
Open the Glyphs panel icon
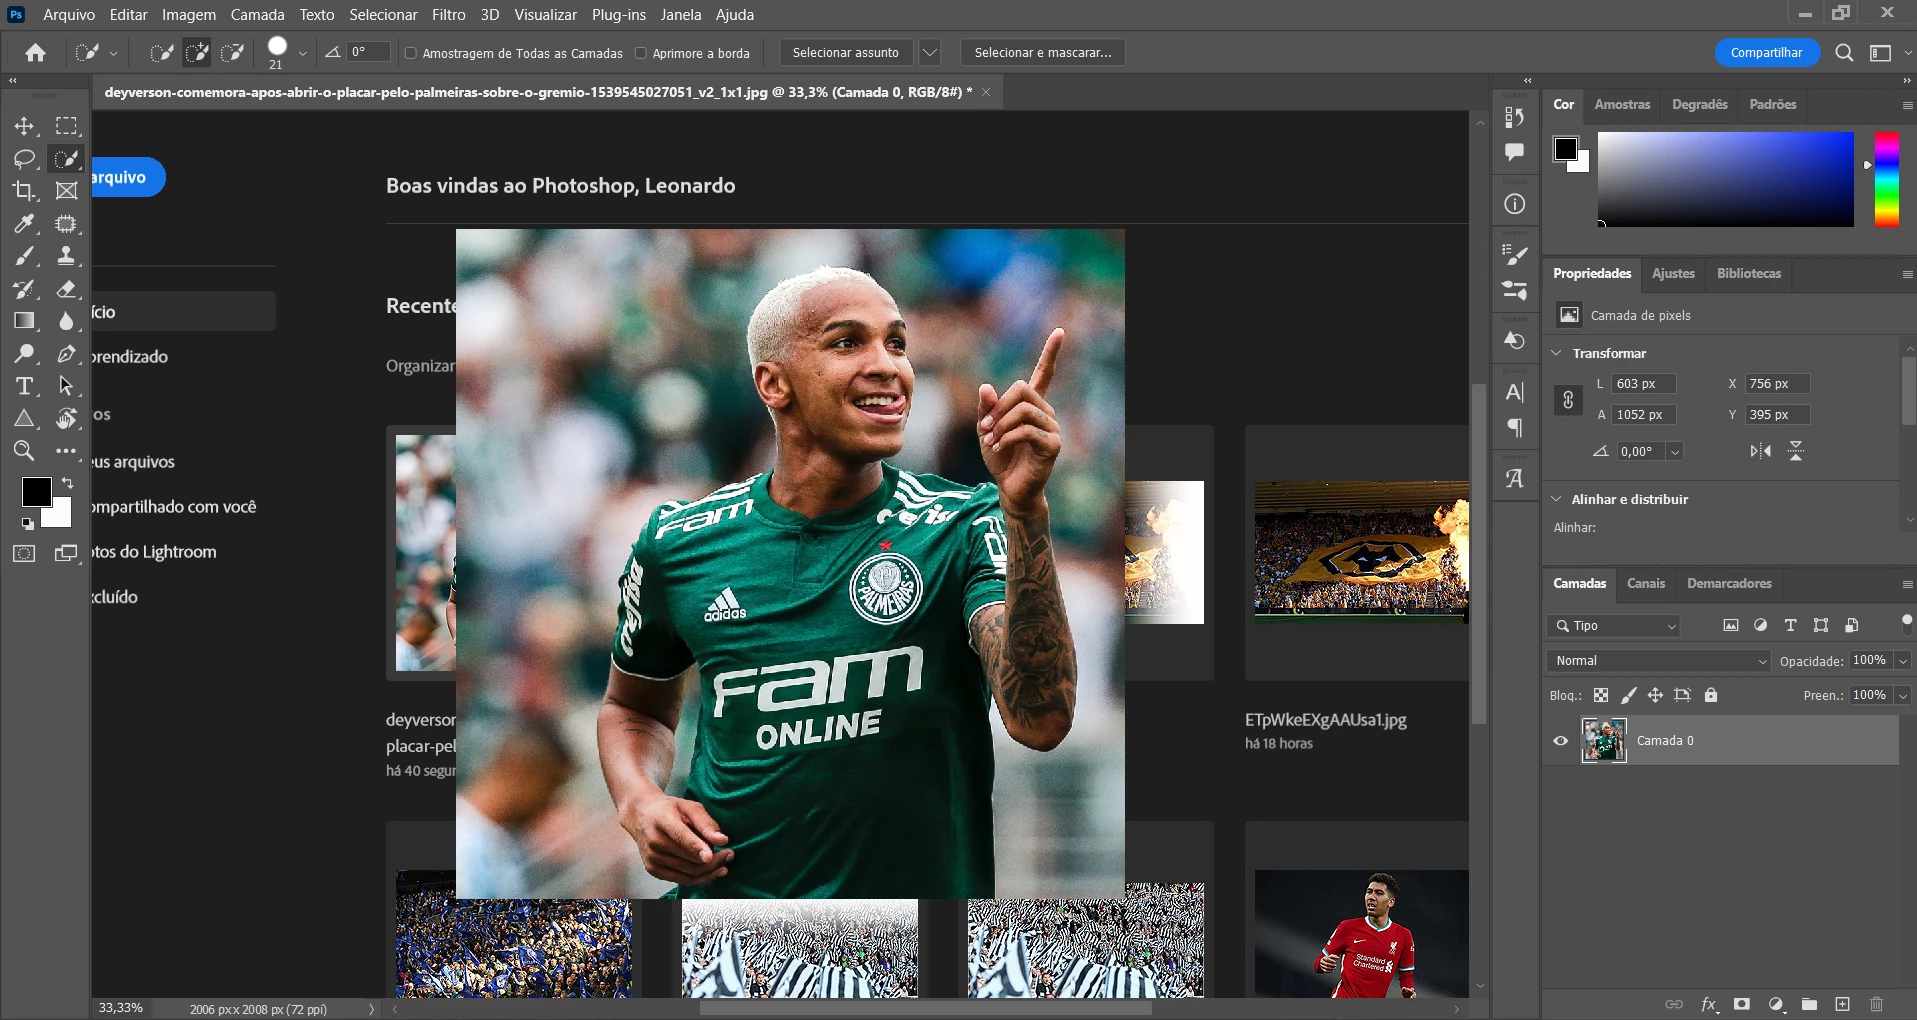(1515, 479)
